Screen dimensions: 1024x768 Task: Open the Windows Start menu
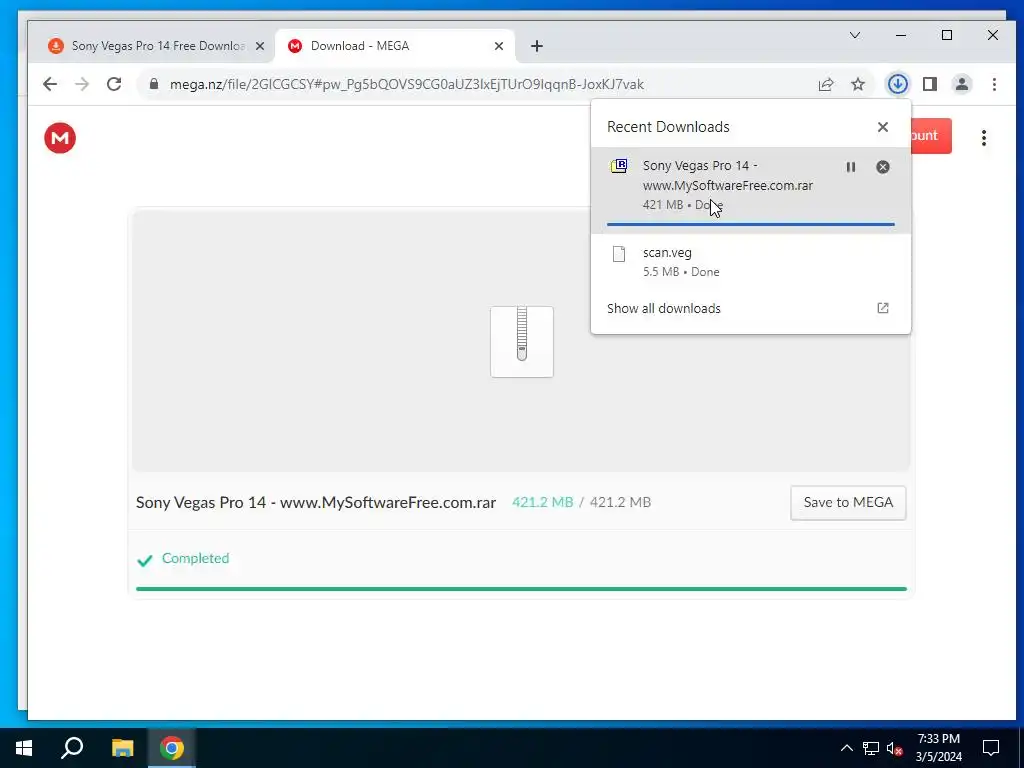point(24,748)
